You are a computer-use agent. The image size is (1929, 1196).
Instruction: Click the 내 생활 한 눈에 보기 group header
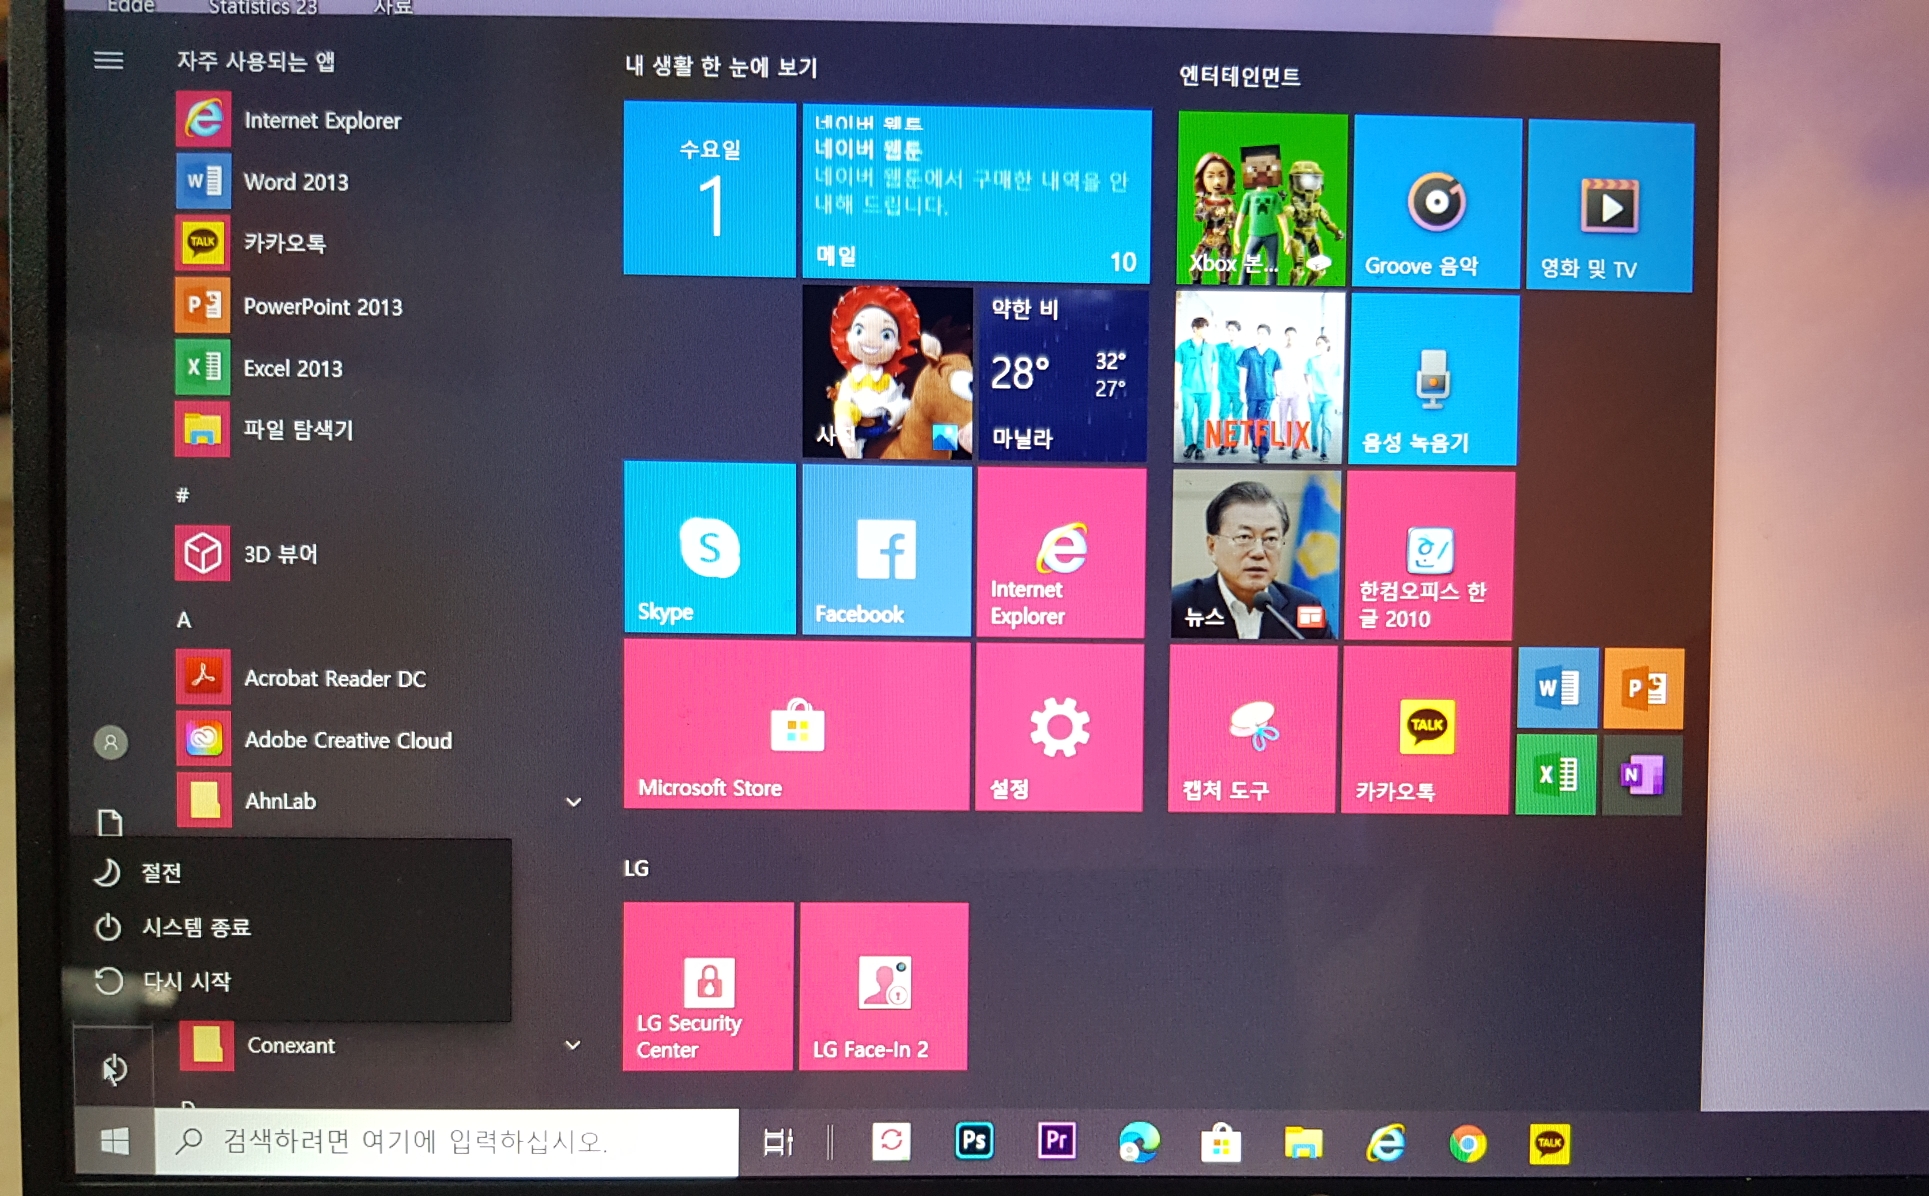[721, 67]
